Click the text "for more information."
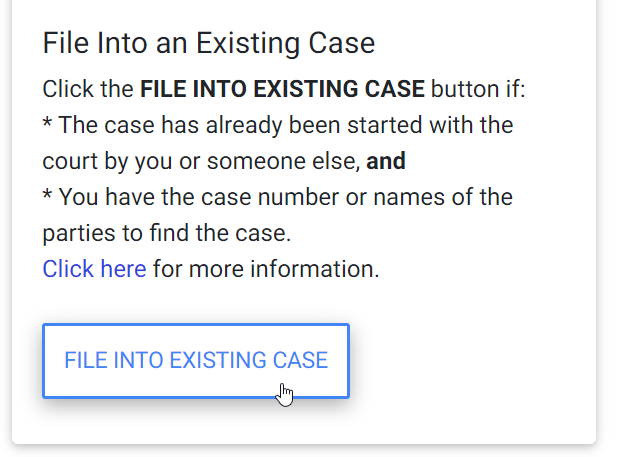 [266, 269]
